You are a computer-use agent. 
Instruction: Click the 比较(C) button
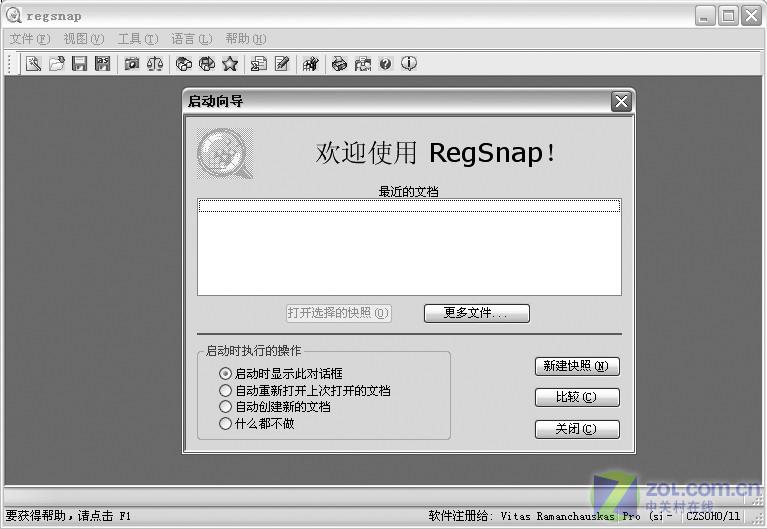pos(577,397)
